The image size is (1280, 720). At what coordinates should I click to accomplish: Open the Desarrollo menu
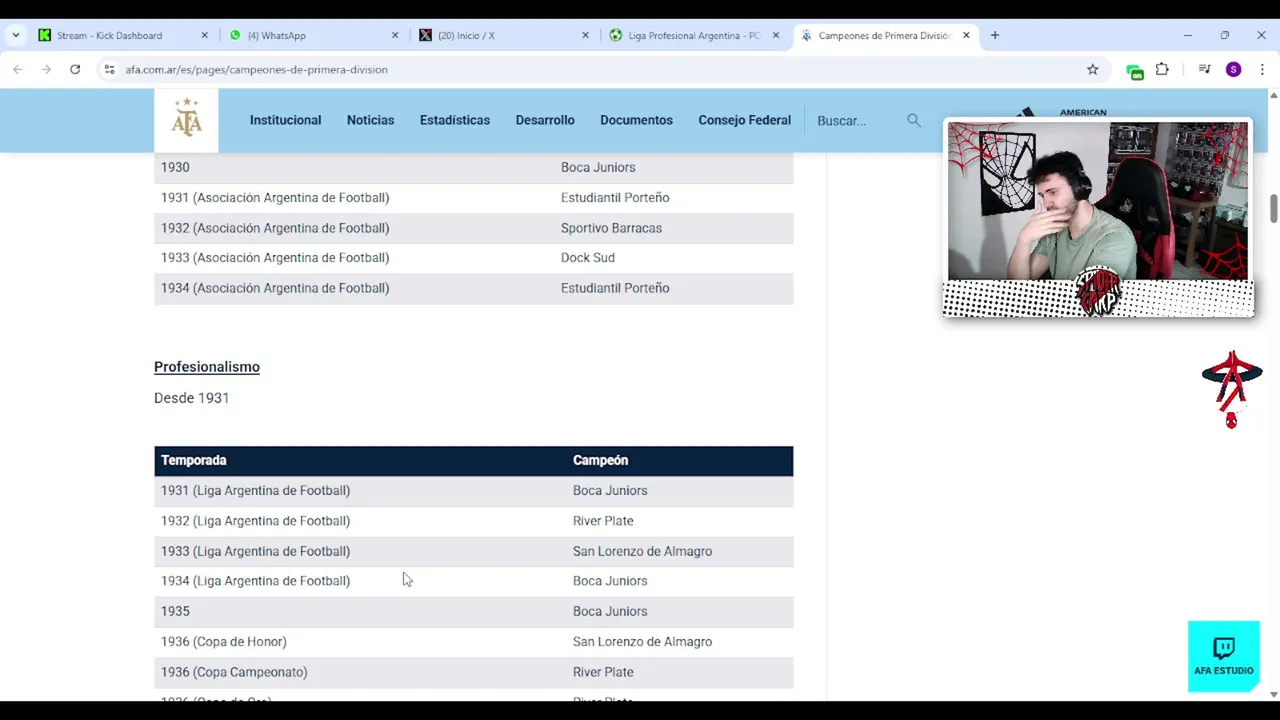click(545, 120)
